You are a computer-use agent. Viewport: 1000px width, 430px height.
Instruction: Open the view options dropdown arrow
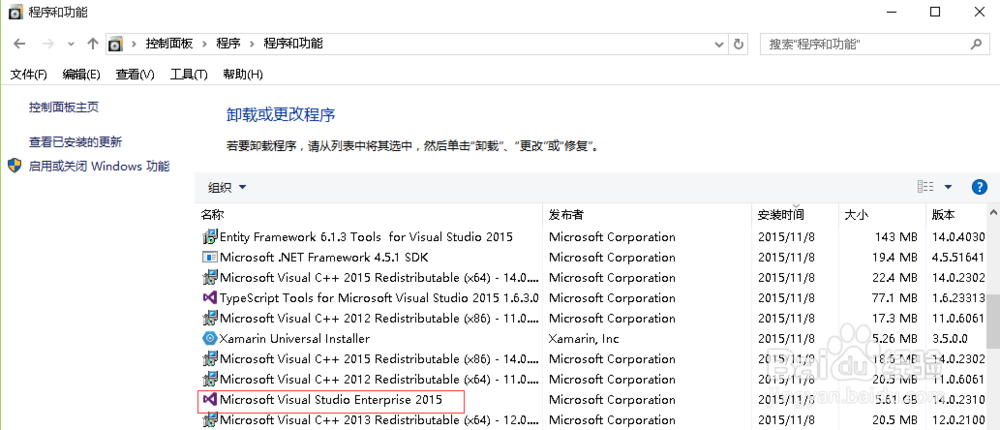(948, 187)
